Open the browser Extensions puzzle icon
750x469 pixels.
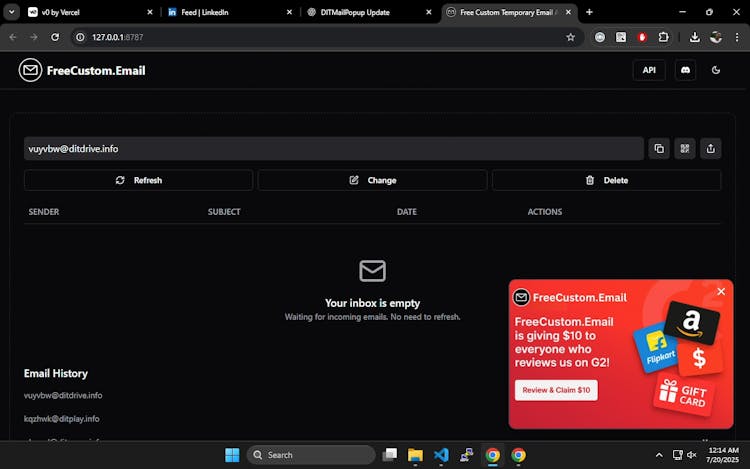tap(663, 37)
